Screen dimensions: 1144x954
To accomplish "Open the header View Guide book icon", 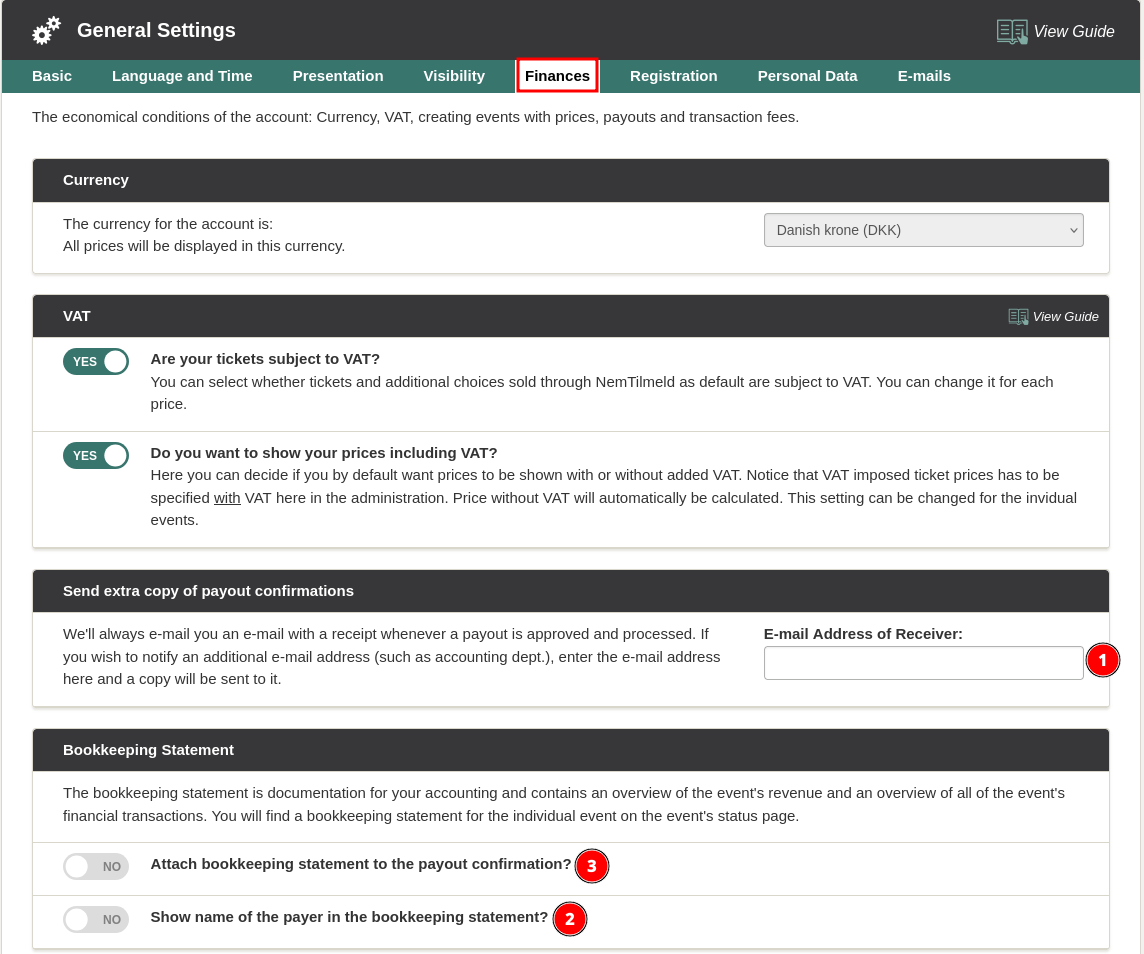I will click(1012, 32).
